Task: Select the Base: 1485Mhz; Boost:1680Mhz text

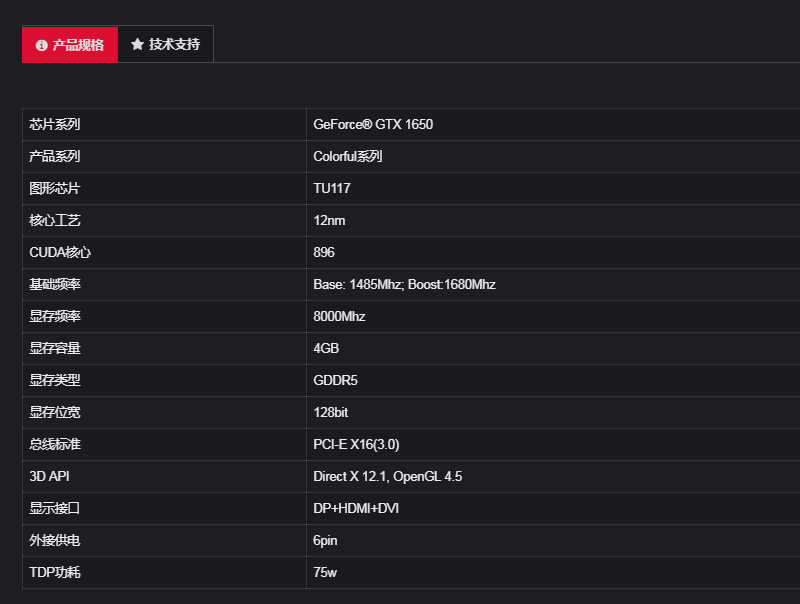Action: point(404,284)
